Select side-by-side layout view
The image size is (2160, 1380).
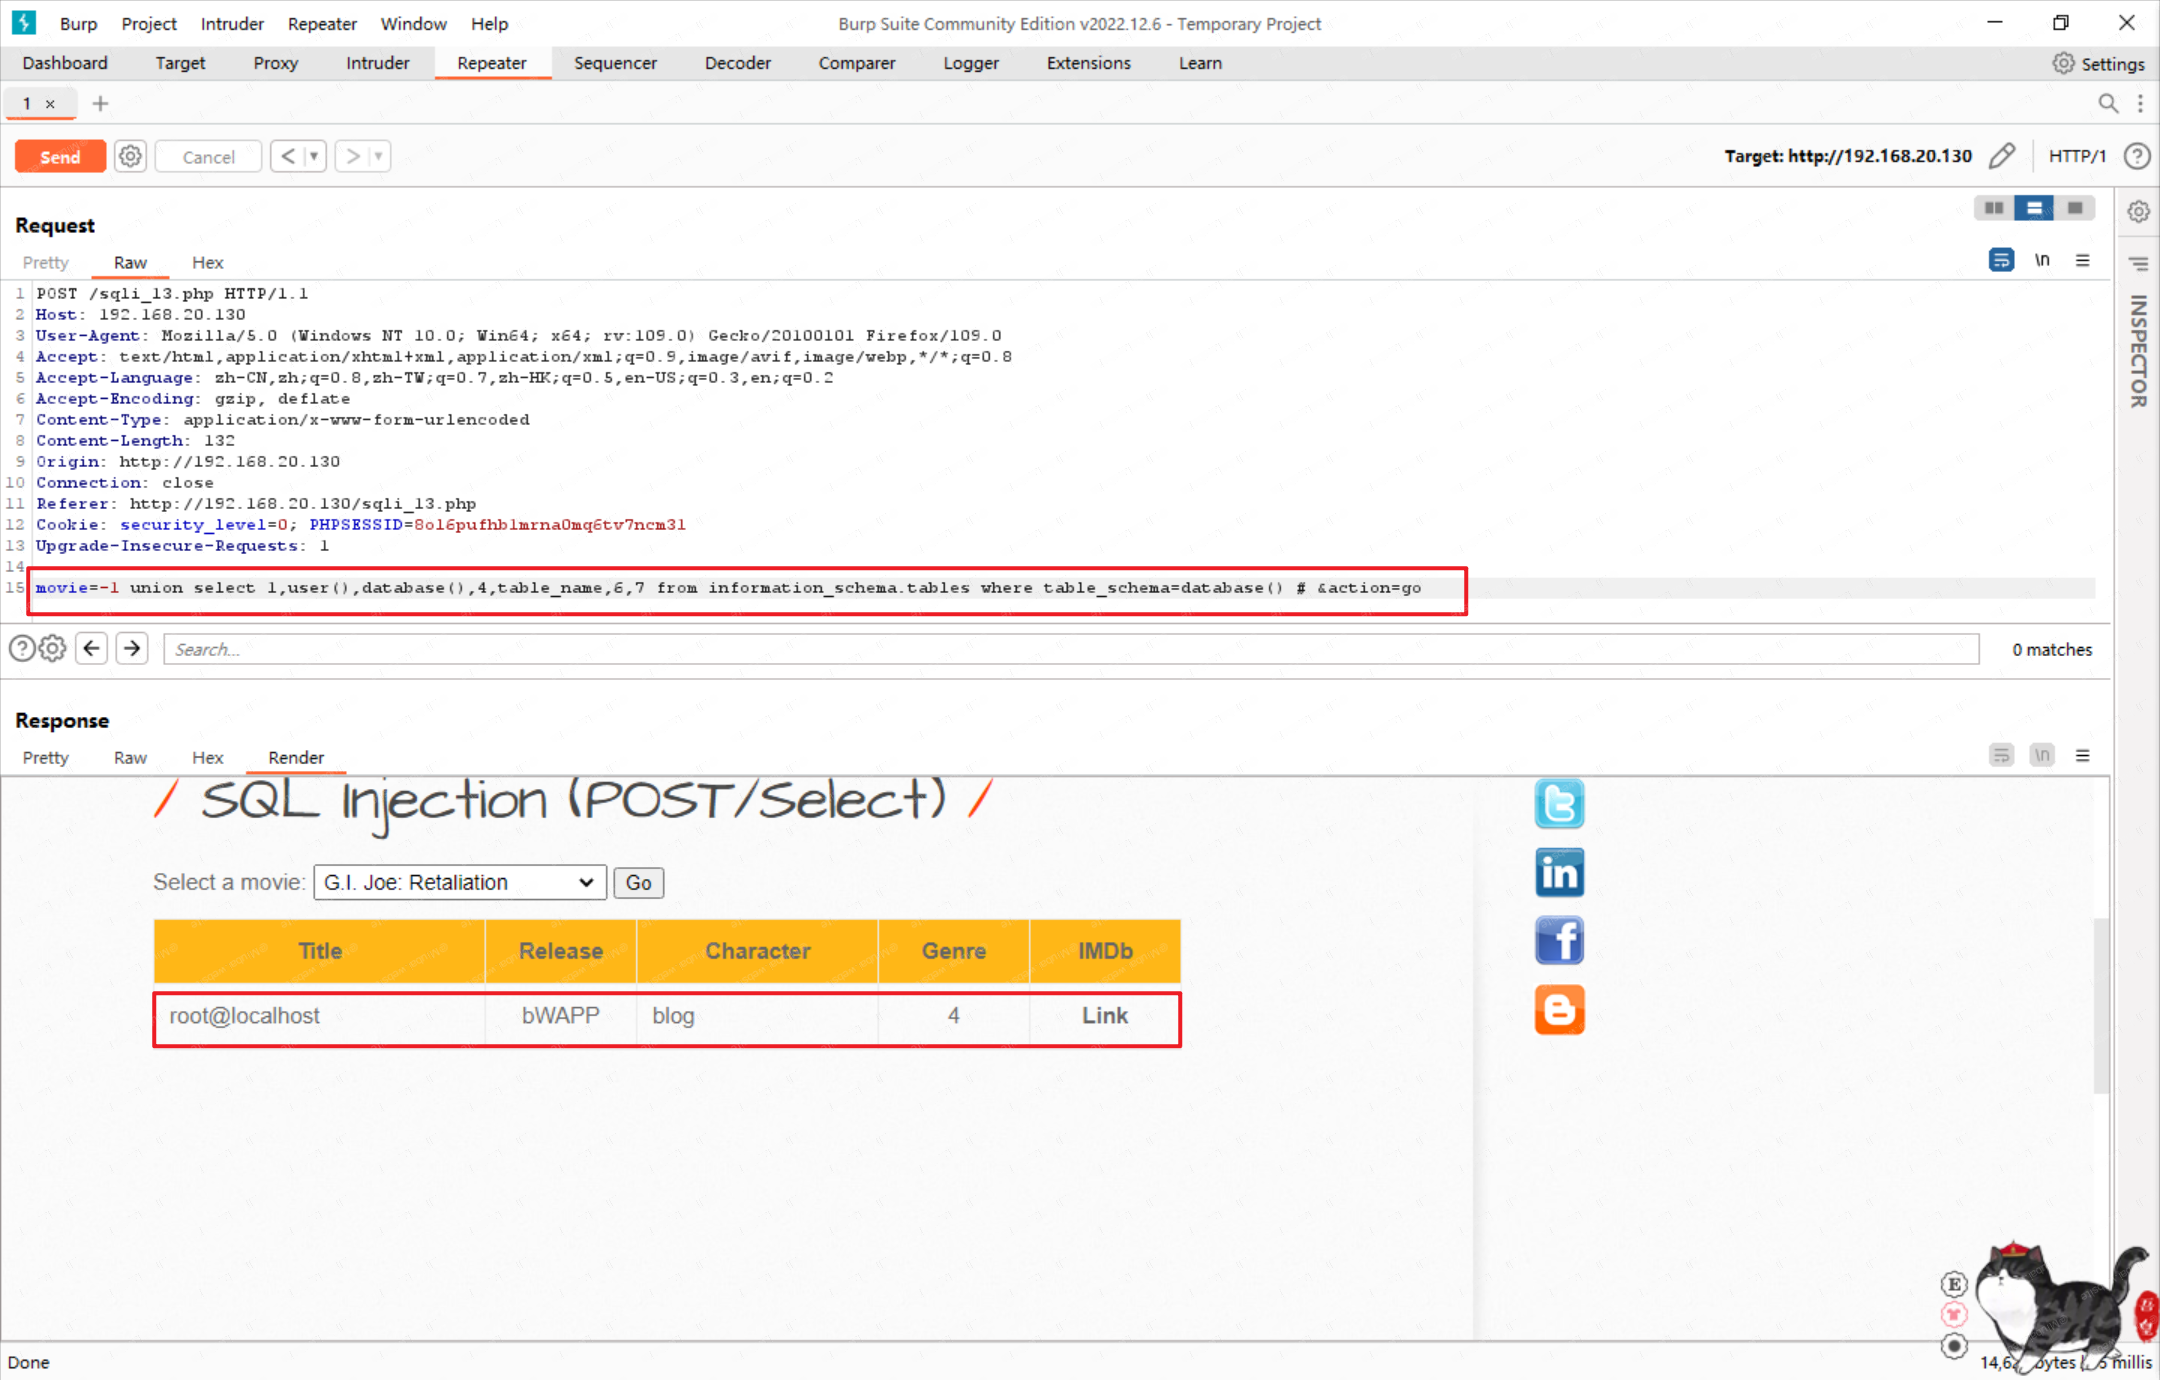click(1994, 208)
